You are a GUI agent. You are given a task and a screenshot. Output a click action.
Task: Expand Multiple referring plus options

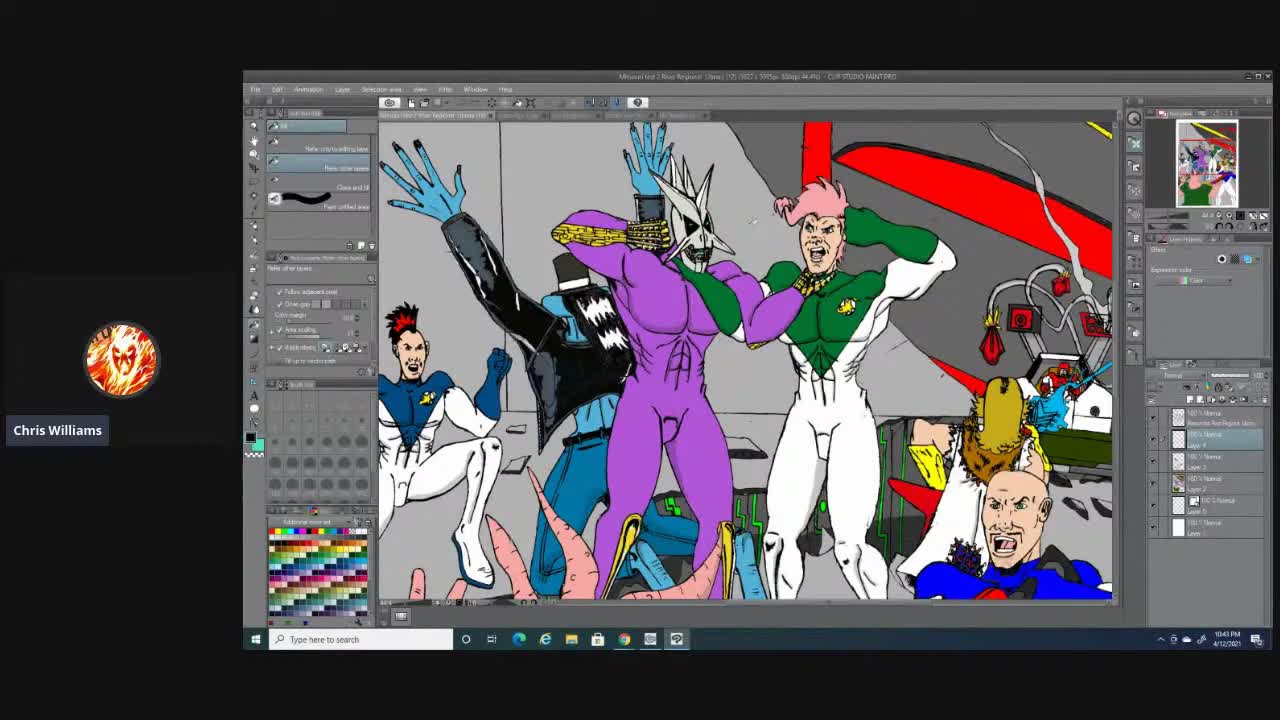point(271,347)
